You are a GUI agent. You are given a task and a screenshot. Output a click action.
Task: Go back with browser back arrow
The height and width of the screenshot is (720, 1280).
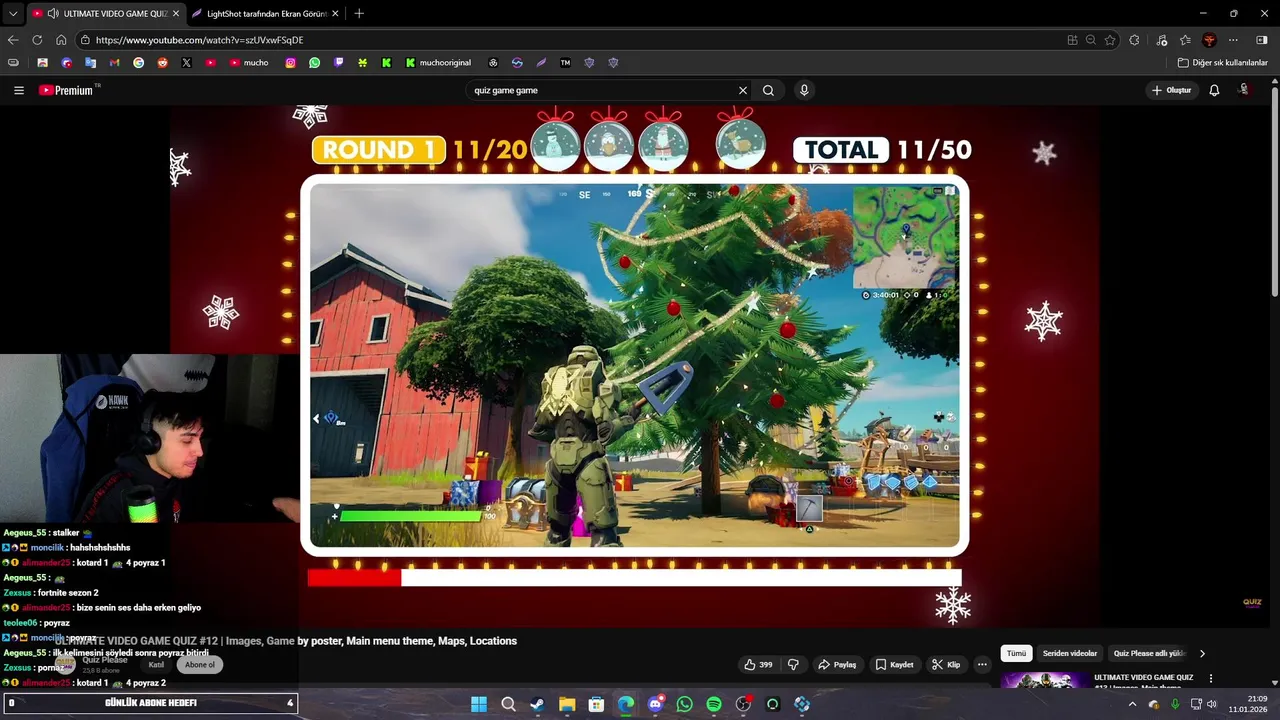(x=13, y=40)
